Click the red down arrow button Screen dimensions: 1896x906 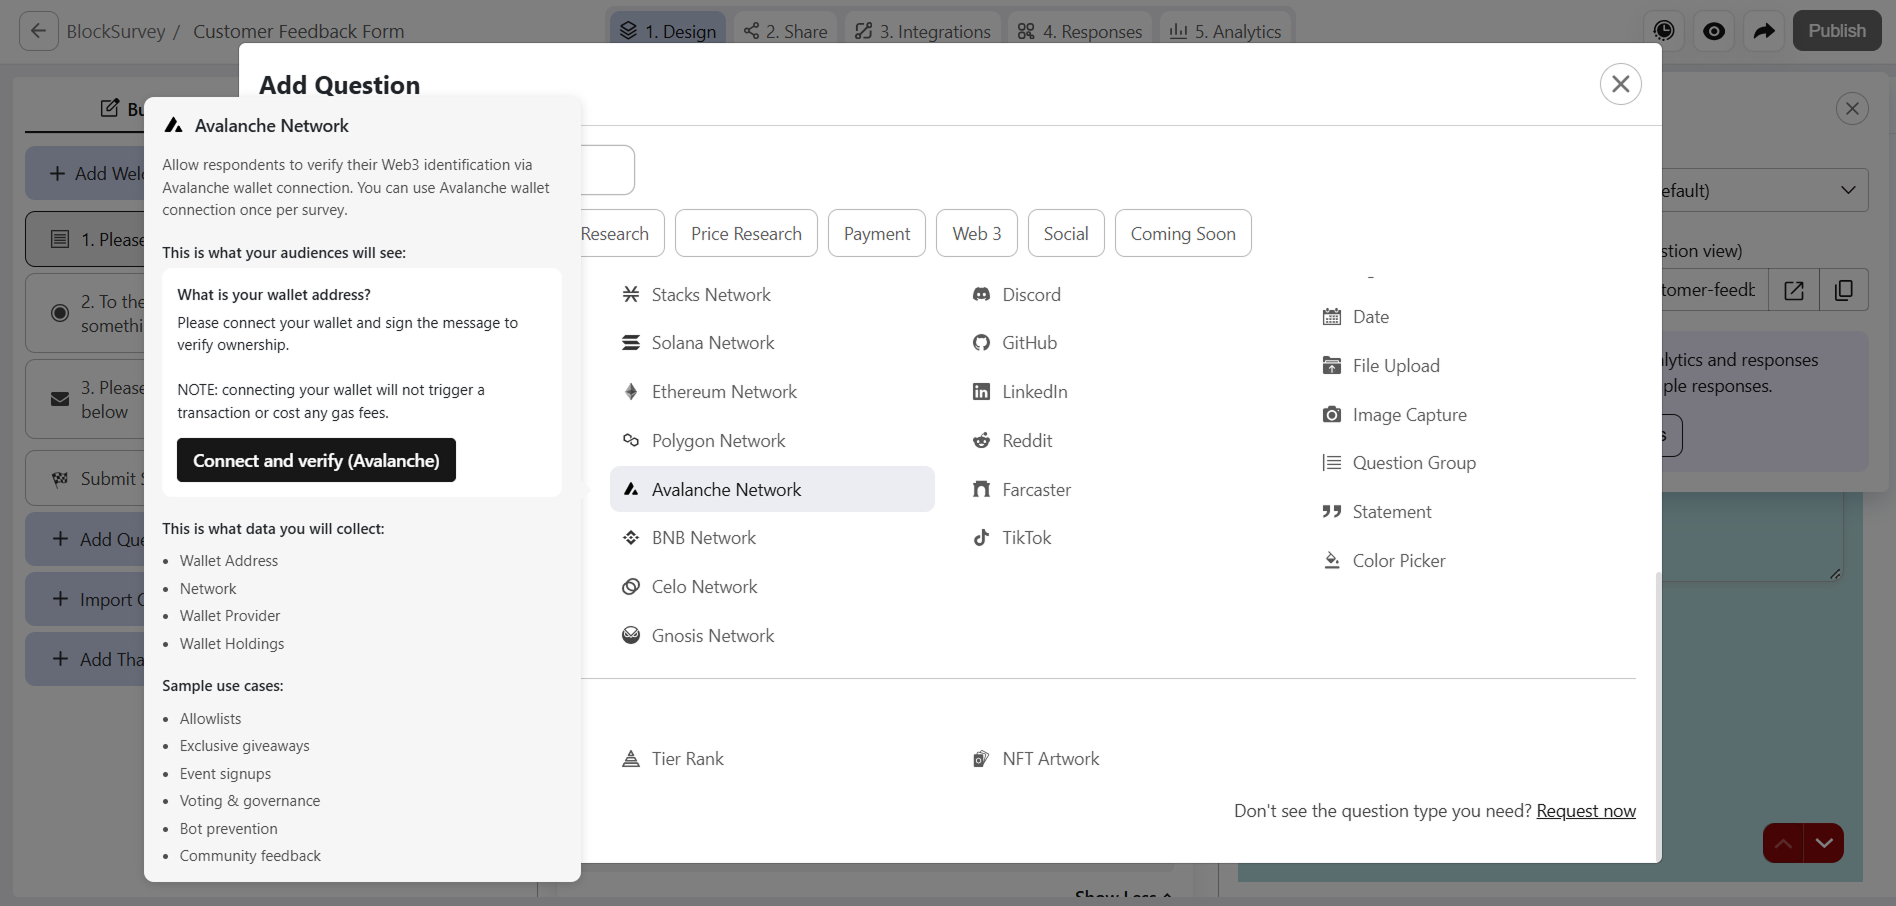[x=1824, y=843]
